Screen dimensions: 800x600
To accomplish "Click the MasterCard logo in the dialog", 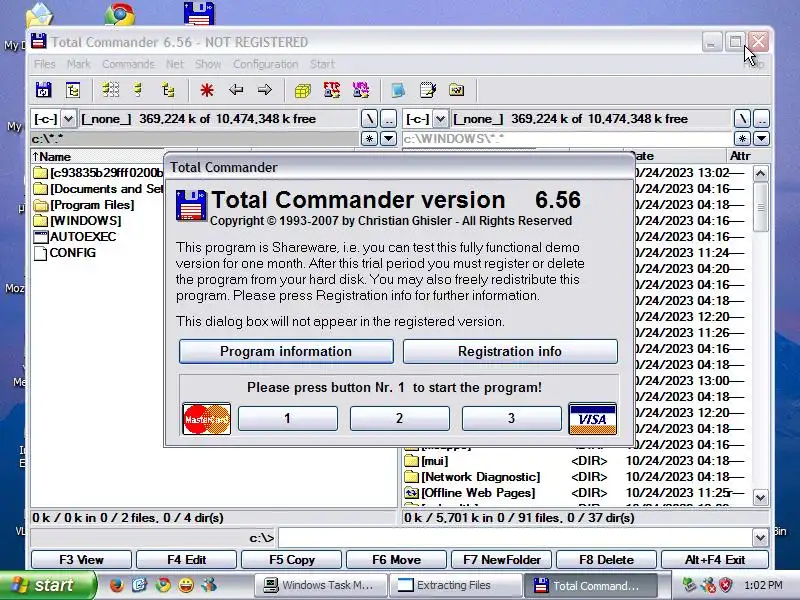I will tap(207, 419).
